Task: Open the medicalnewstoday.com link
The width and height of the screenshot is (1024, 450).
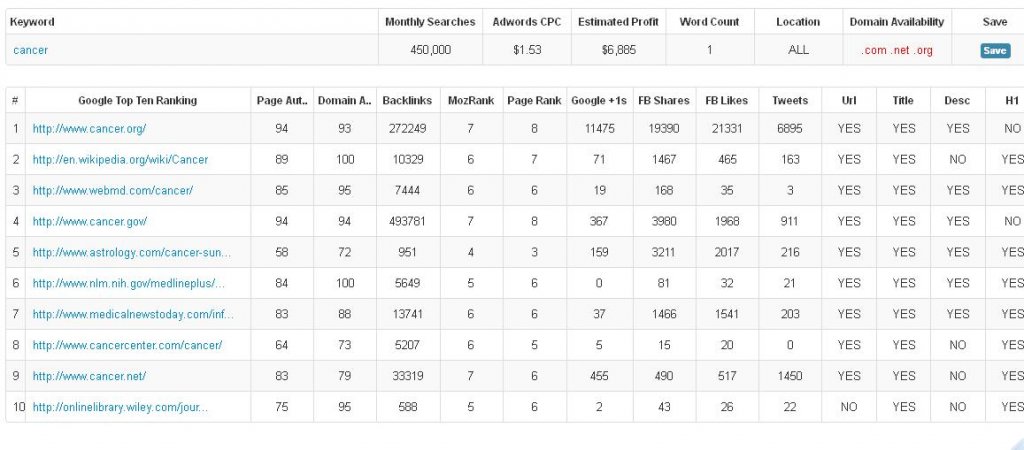Action: point(133,314)
